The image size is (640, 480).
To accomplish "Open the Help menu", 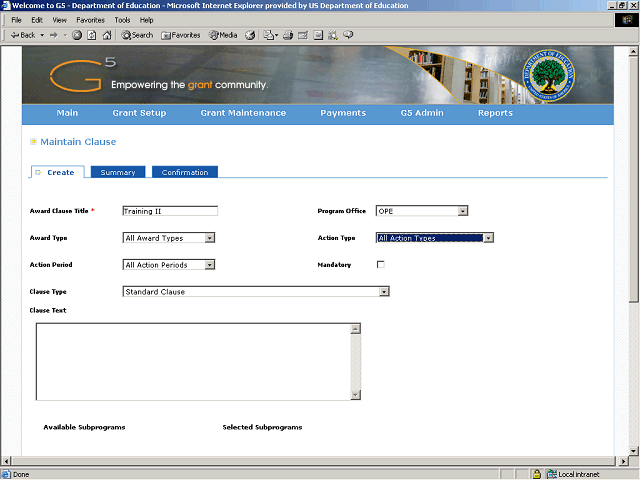I will click(146, 20).
